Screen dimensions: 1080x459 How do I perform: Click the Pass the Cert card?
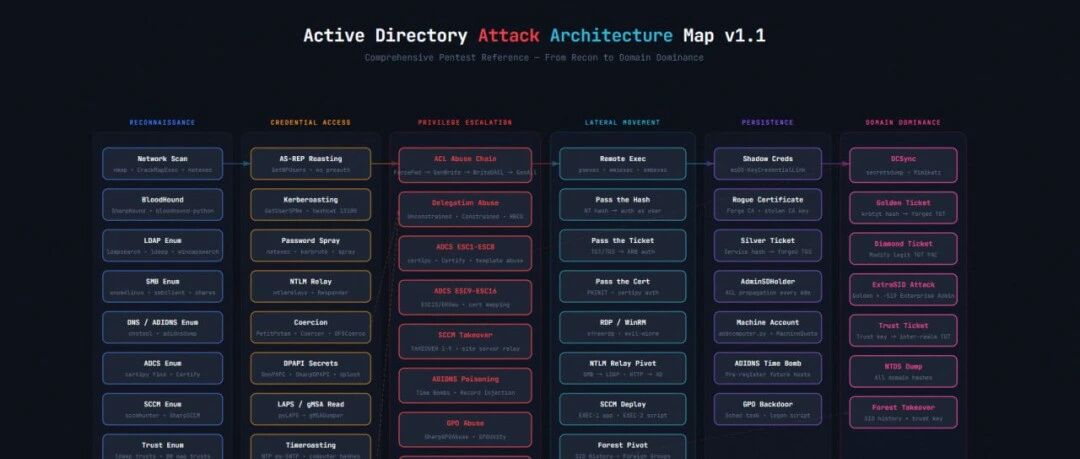tap(623, 287)
